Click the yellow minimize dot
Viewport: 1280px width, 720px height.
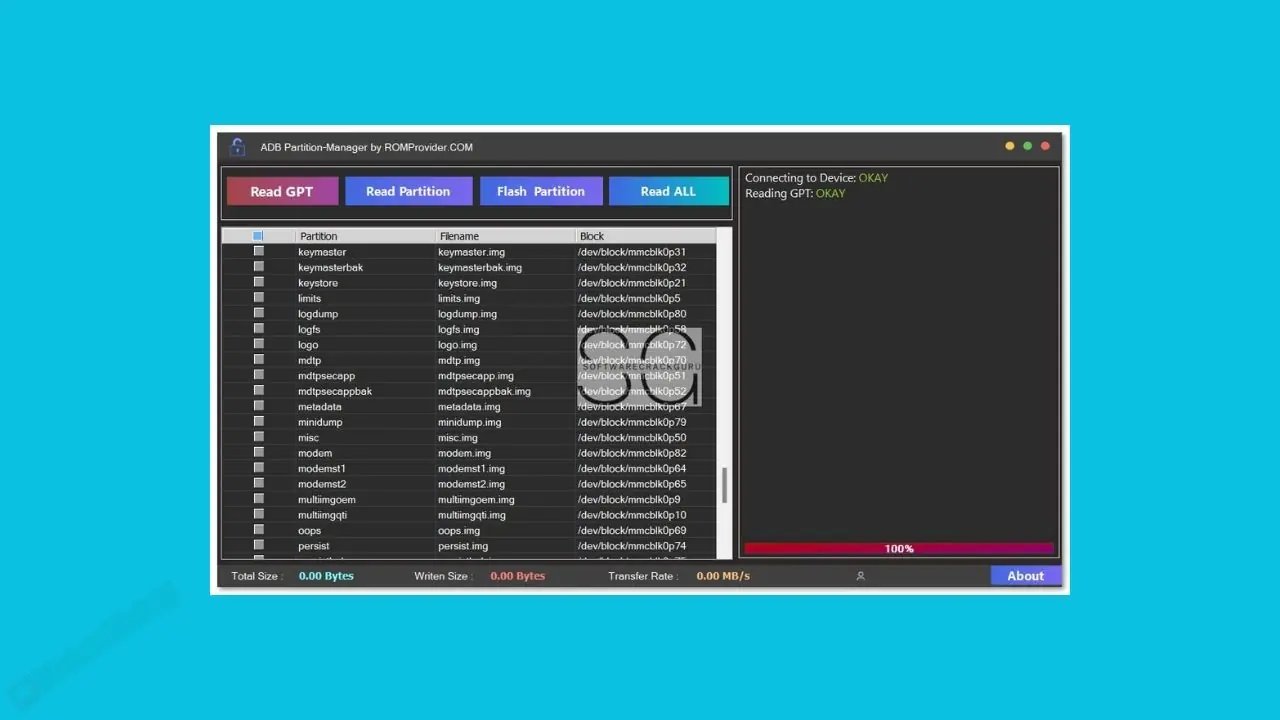click(1009, 146)
